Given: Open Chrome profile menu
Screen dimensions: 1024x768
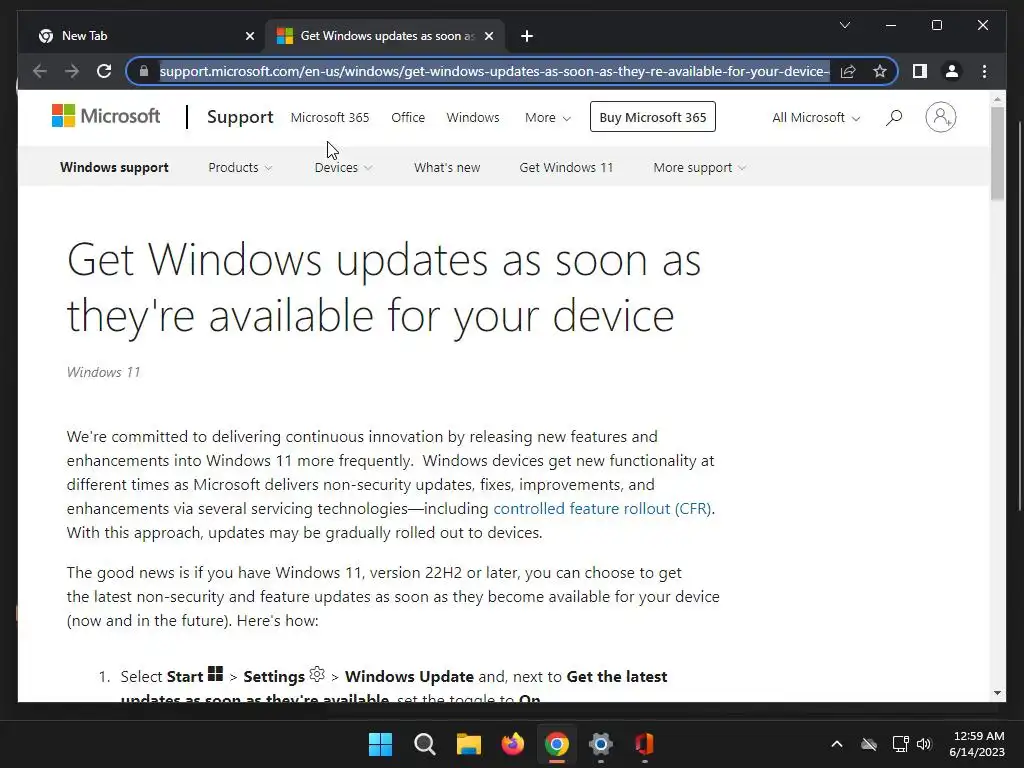Looking at the screenshot, I should (952, 71).
